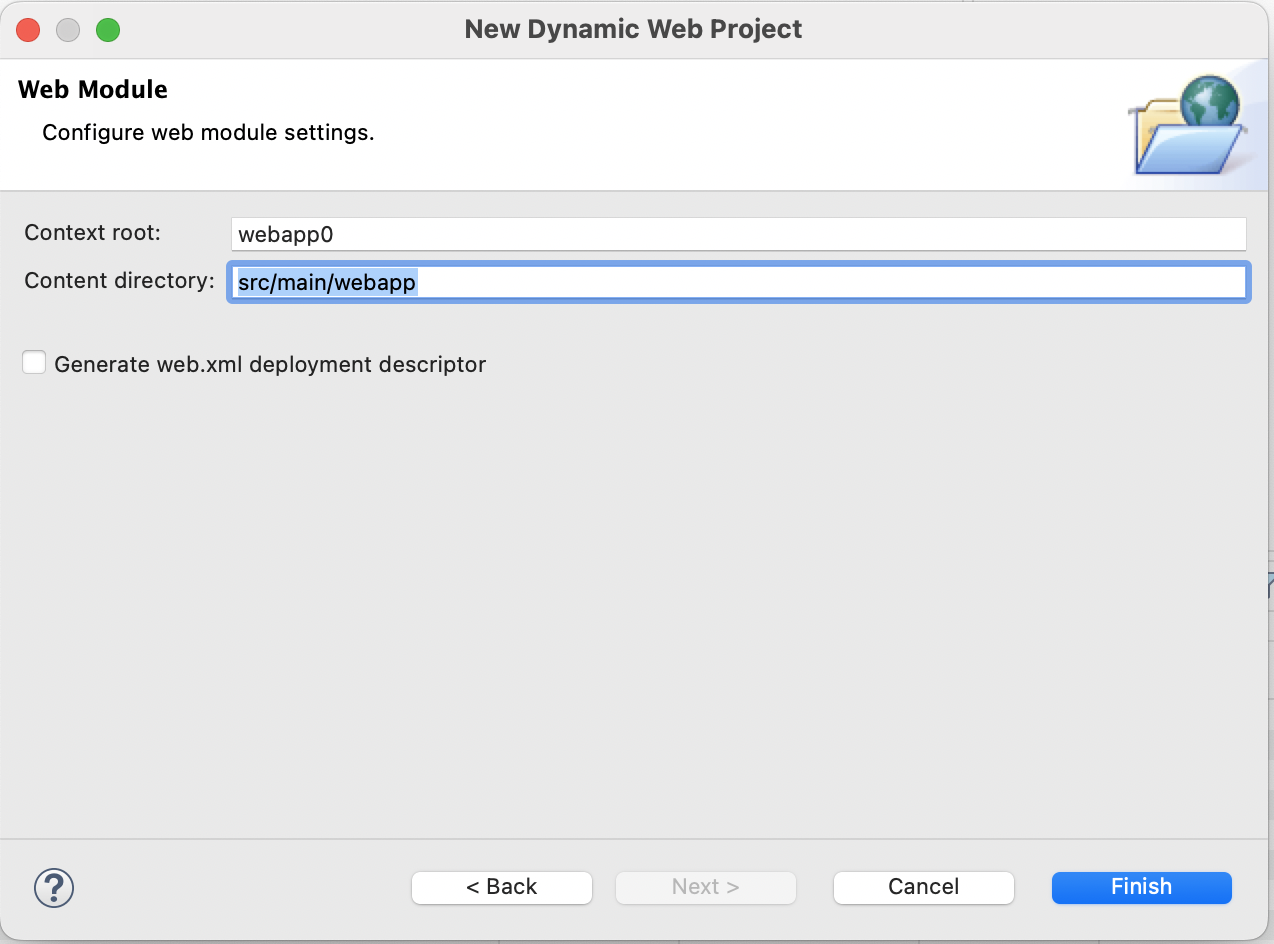The width and height of the screenshot is (1274, 944).
Task: Go back with the Back button
Action: 502,887
